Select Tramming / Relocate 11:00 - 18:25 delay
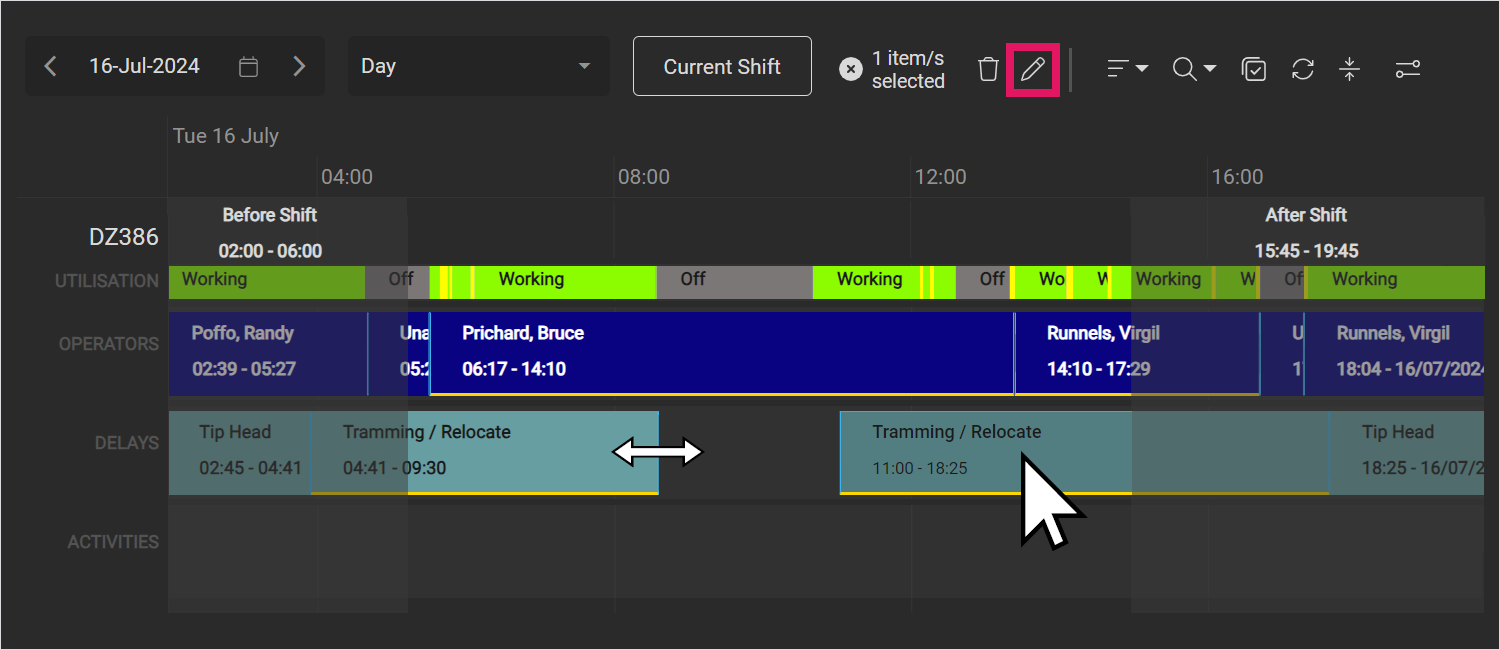1500x650 pixels. click(x=1084, y=452)
